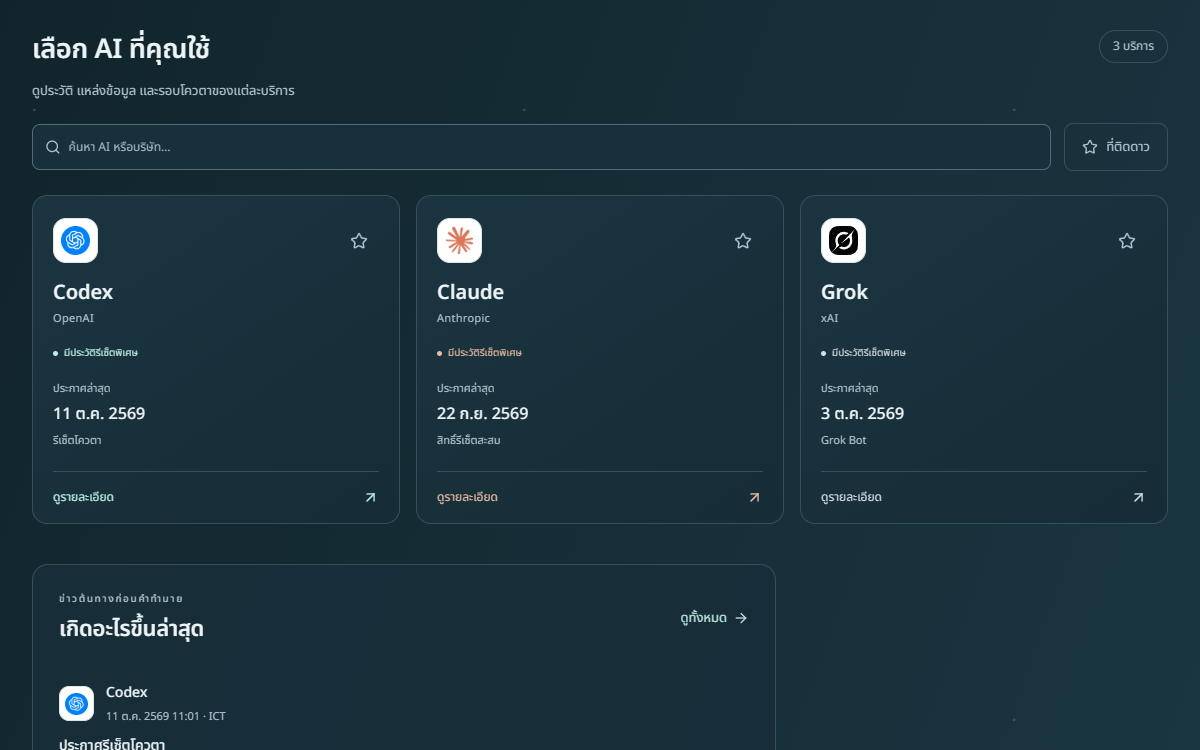The width and height of the screenshot is (1200, 750).
Task: Click the Grok Bot text
Action: tap(844, 440)
